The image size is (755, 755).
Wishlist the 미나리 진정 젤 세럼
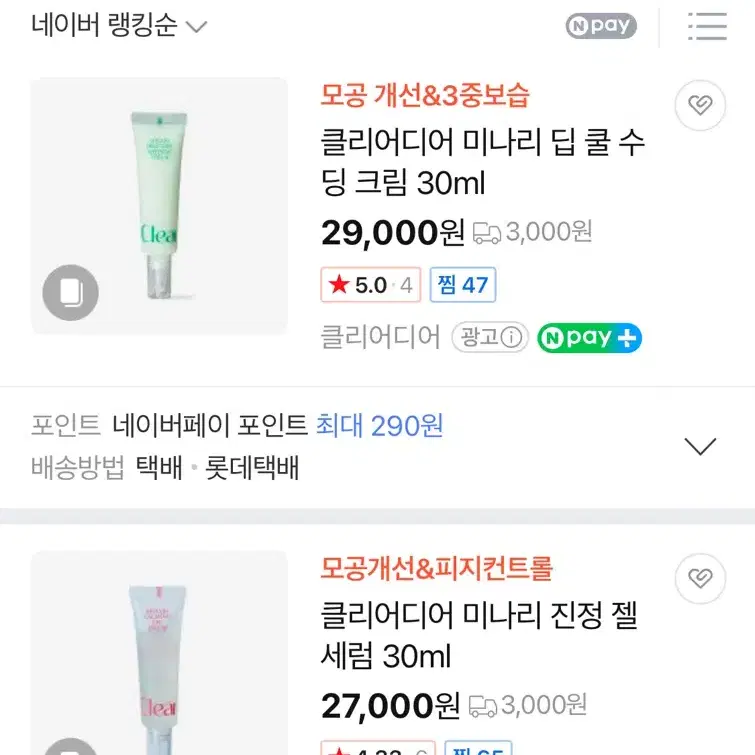(700, 578)
